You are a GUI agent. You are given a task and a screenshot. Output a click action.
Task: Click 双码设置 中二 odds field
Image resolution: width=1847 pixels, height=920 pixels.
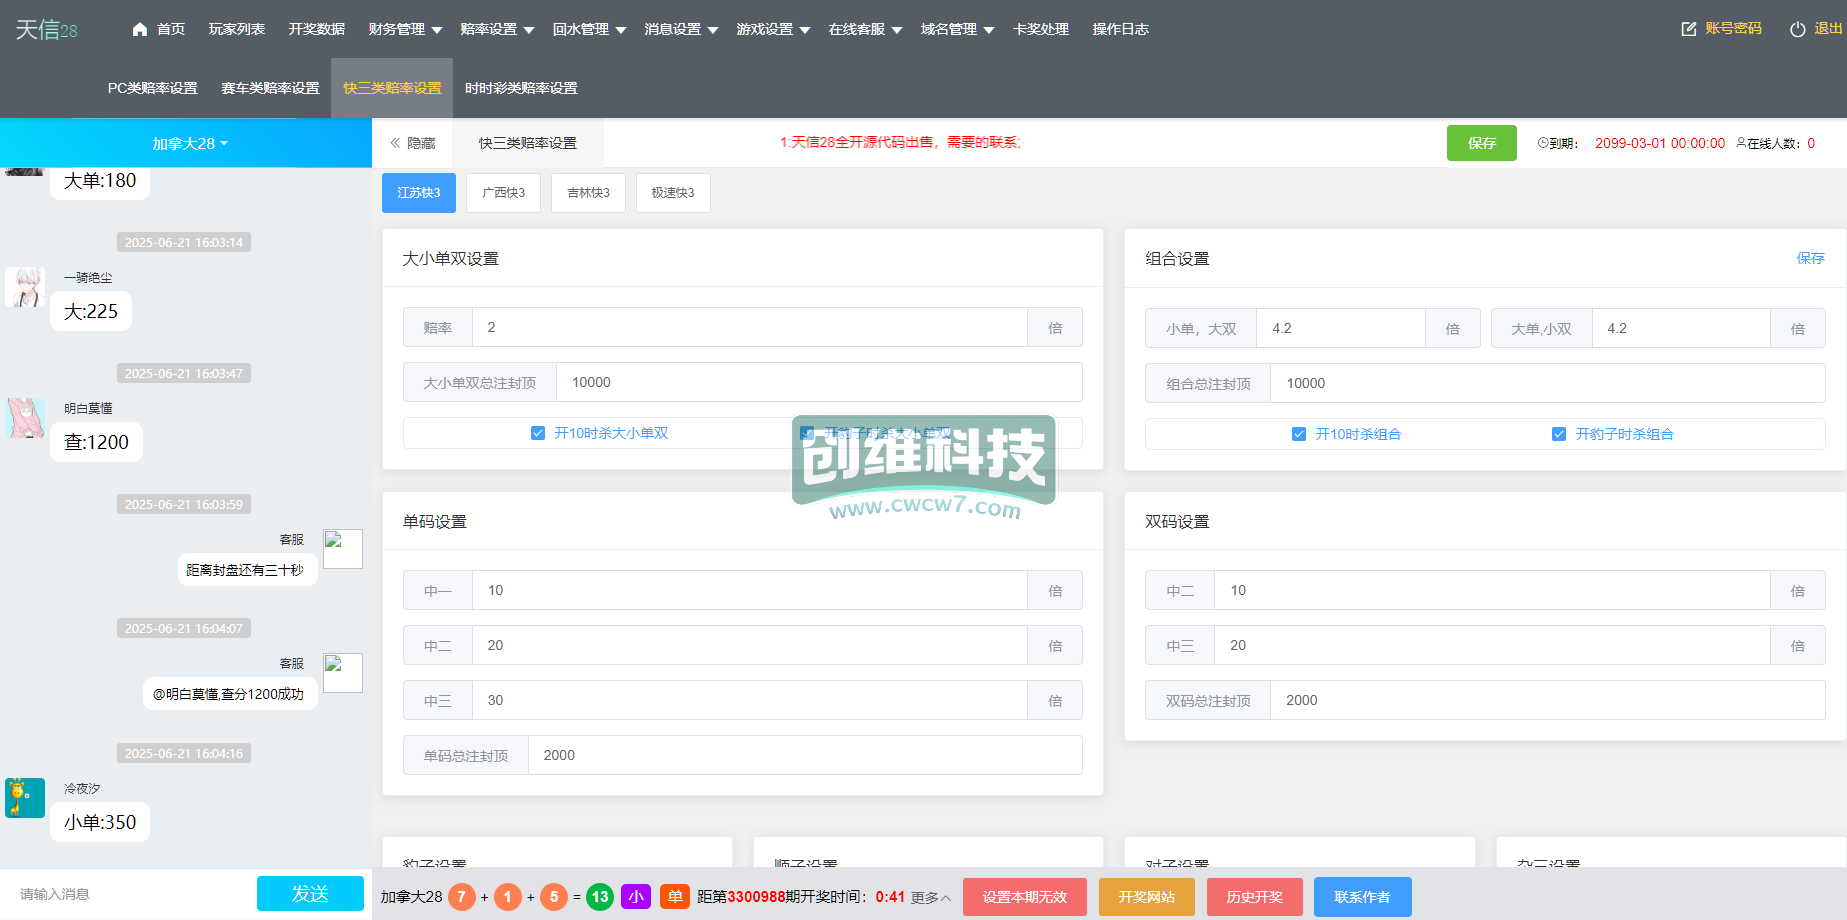1492,590
